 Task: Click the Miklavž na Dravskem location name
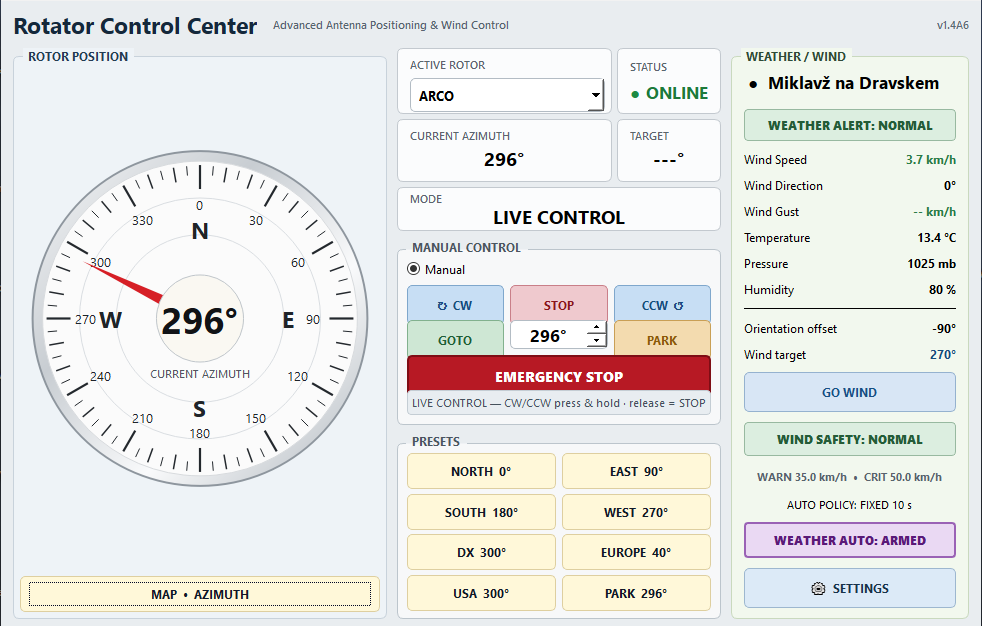(x=853, y=83)
